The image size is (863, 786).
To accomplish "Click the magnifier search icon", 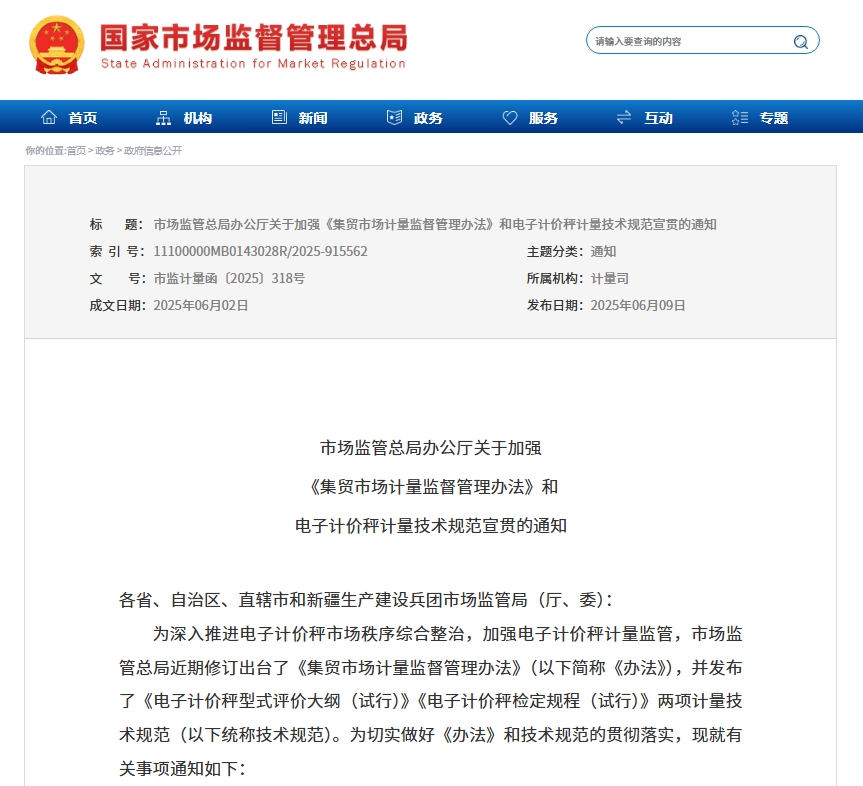I will (801, 41).
